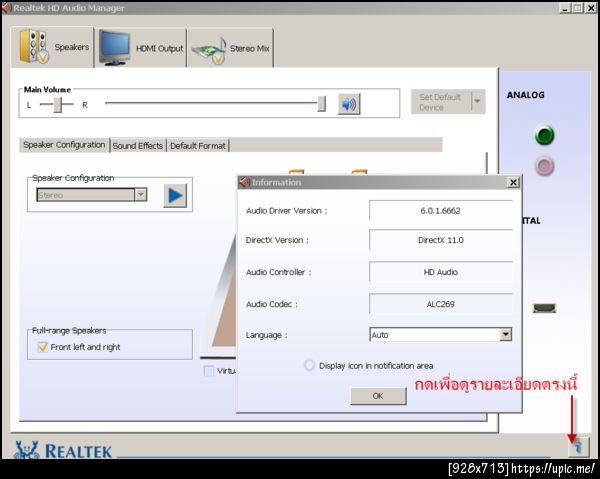Minimize the Realtek HD Audio Manager window
This screenshot has height=479, width=600.
[x=566, y=8]
